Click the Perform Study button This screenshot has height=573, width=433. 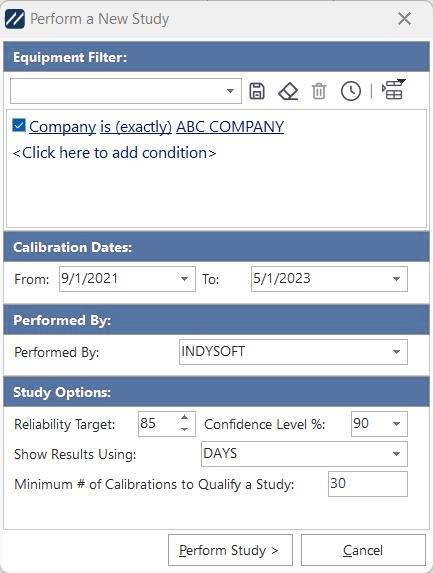coord(230,550)
